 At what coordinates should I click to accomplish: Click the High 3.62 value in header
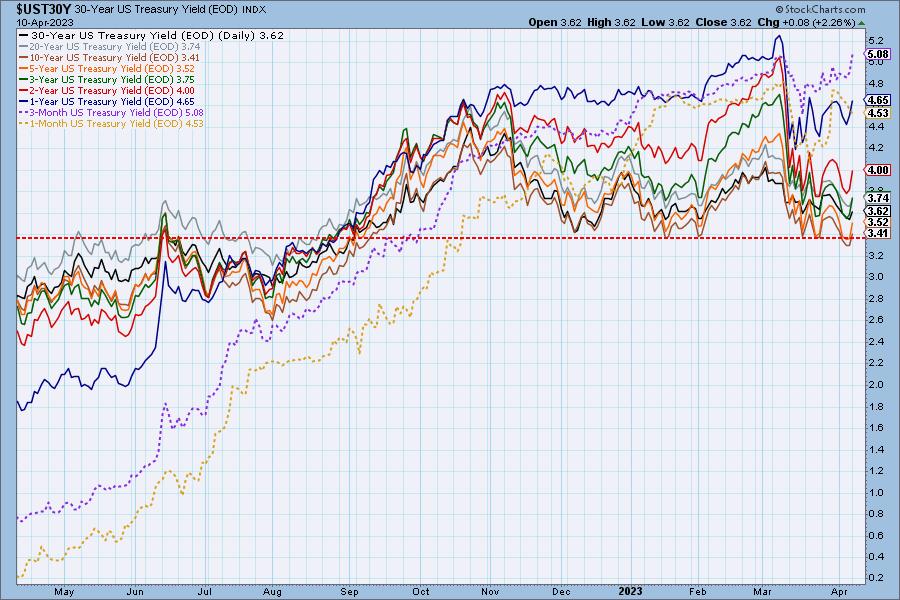(x=611, y=22)
